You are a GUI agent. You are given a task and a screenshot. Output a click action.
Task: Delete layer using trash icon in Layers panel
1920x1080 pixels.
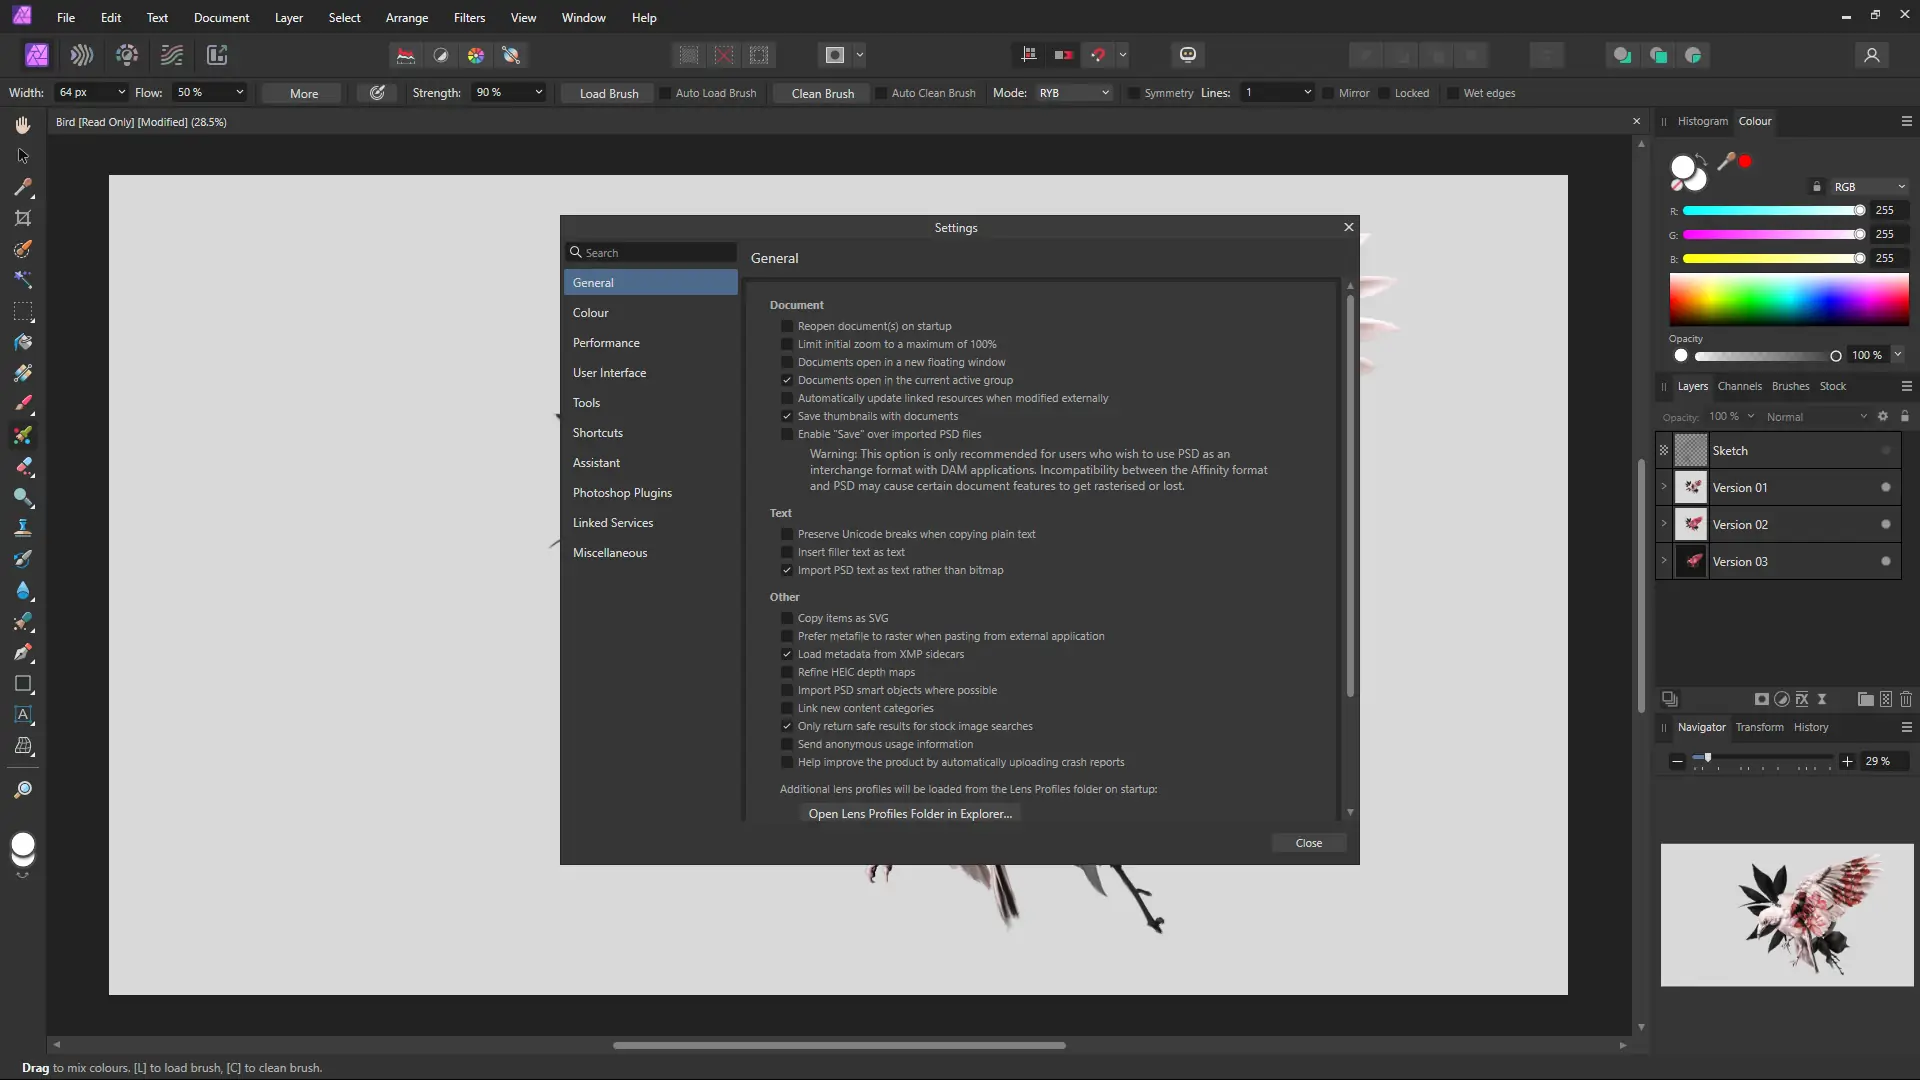click(x=1906, y=699)
